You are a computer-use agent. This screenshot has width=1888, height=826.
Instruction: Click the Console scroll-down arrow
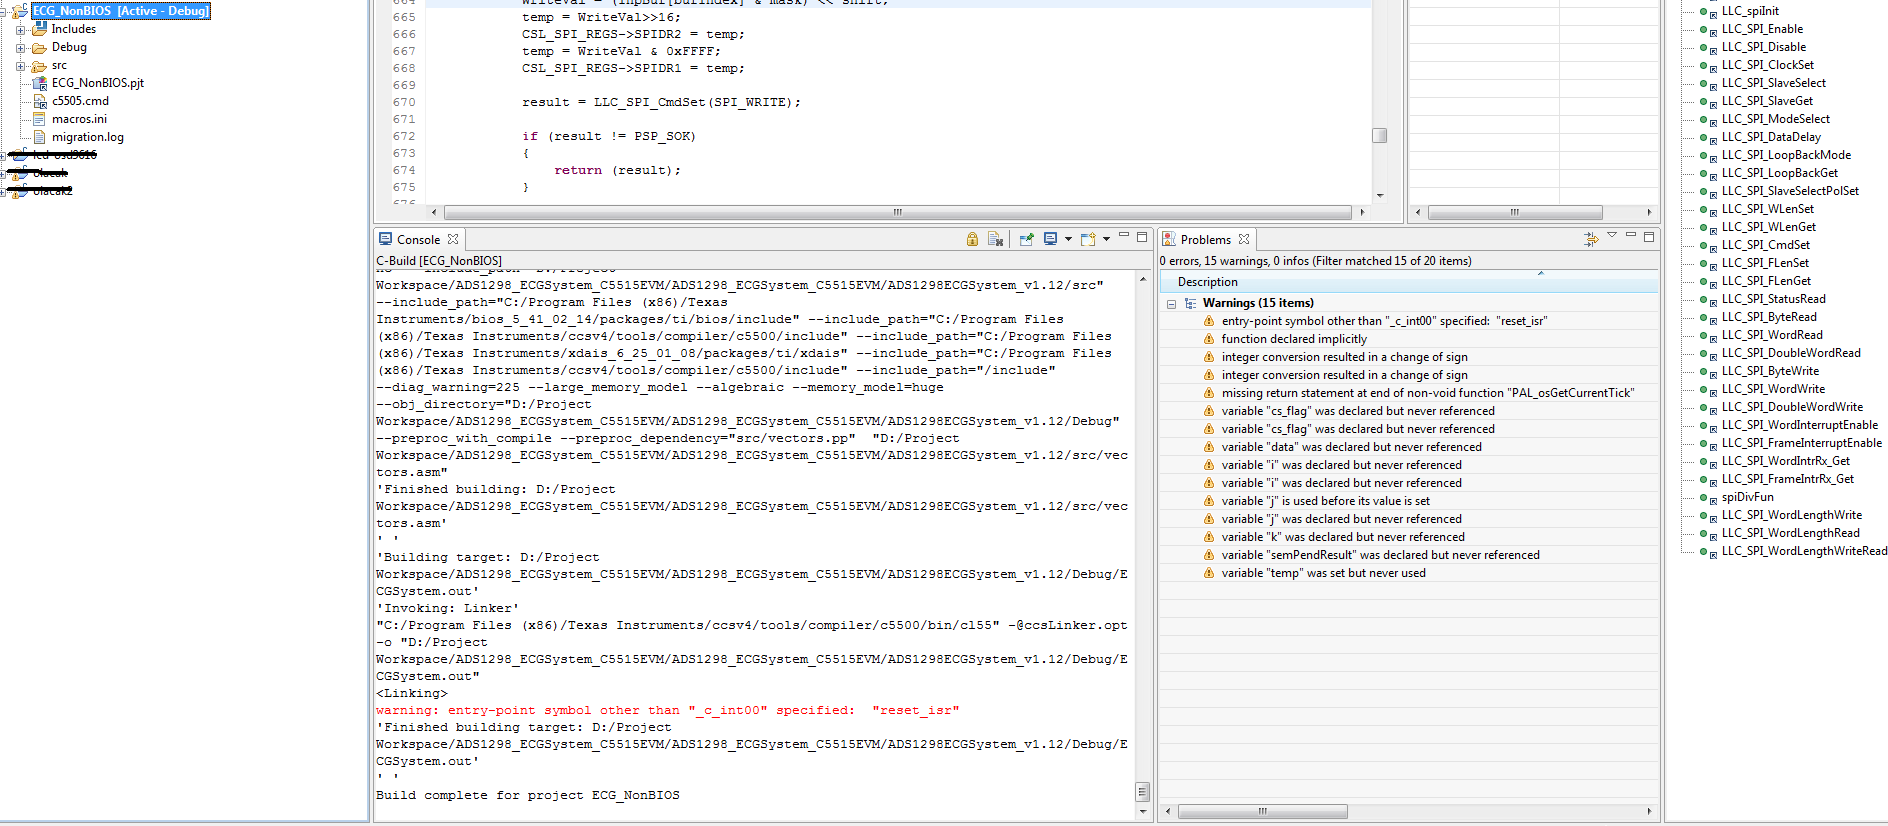(1142, 811)
